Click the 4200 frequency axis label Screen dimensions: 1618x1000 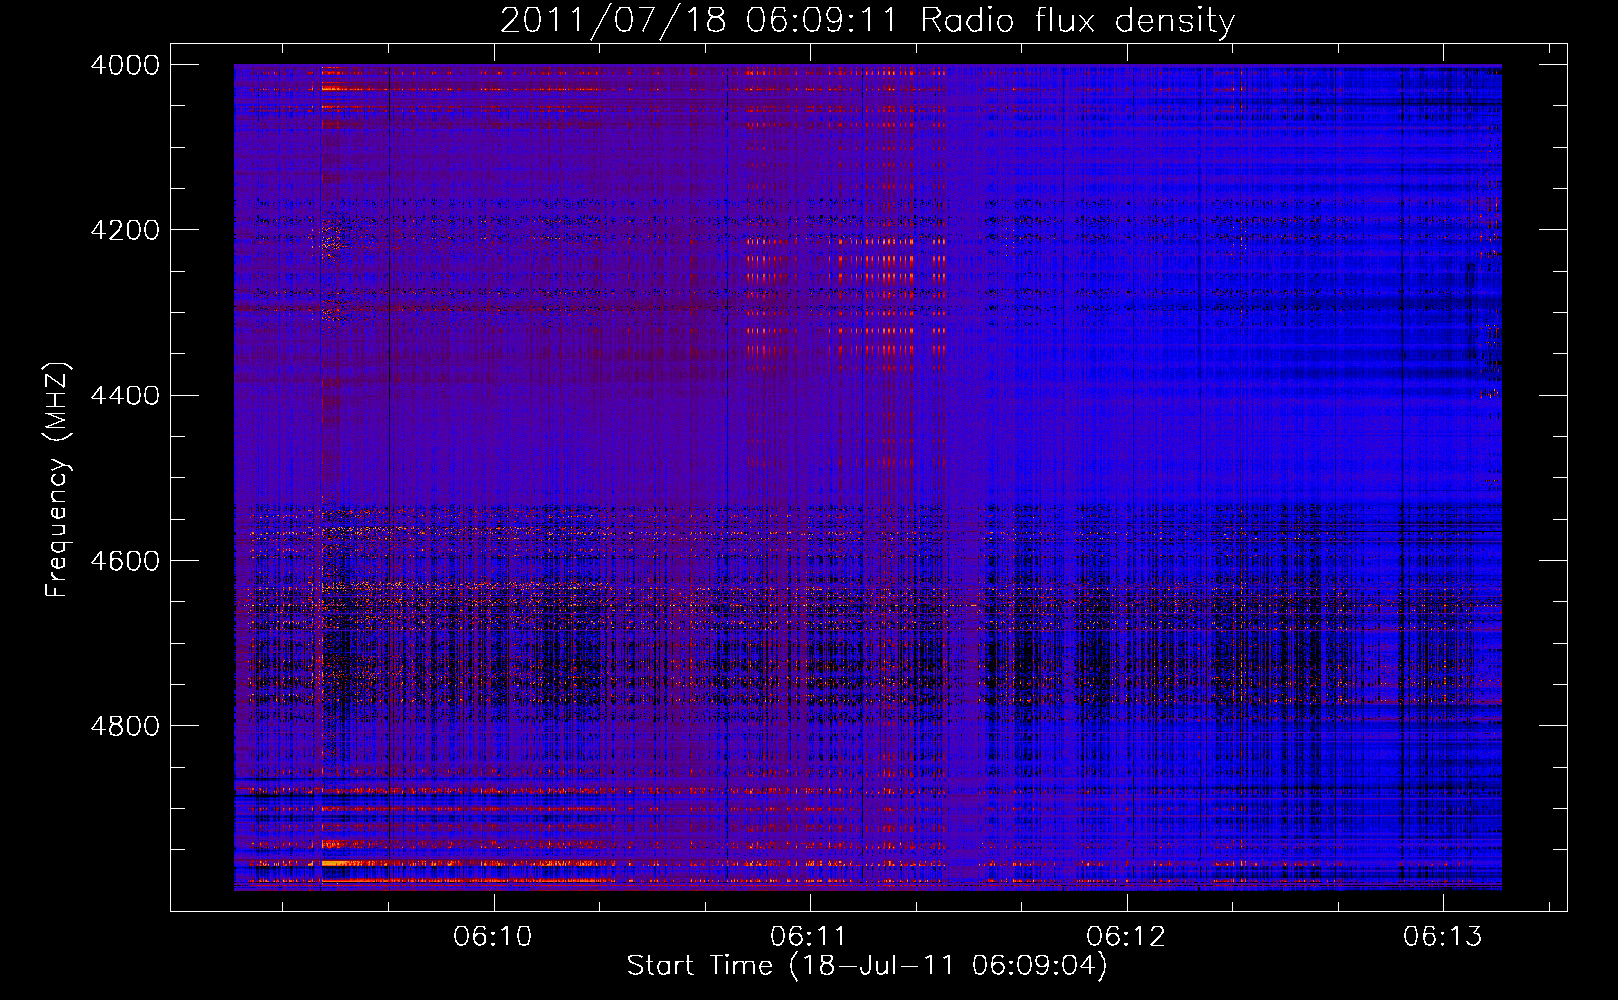click(x=125, y=230)
